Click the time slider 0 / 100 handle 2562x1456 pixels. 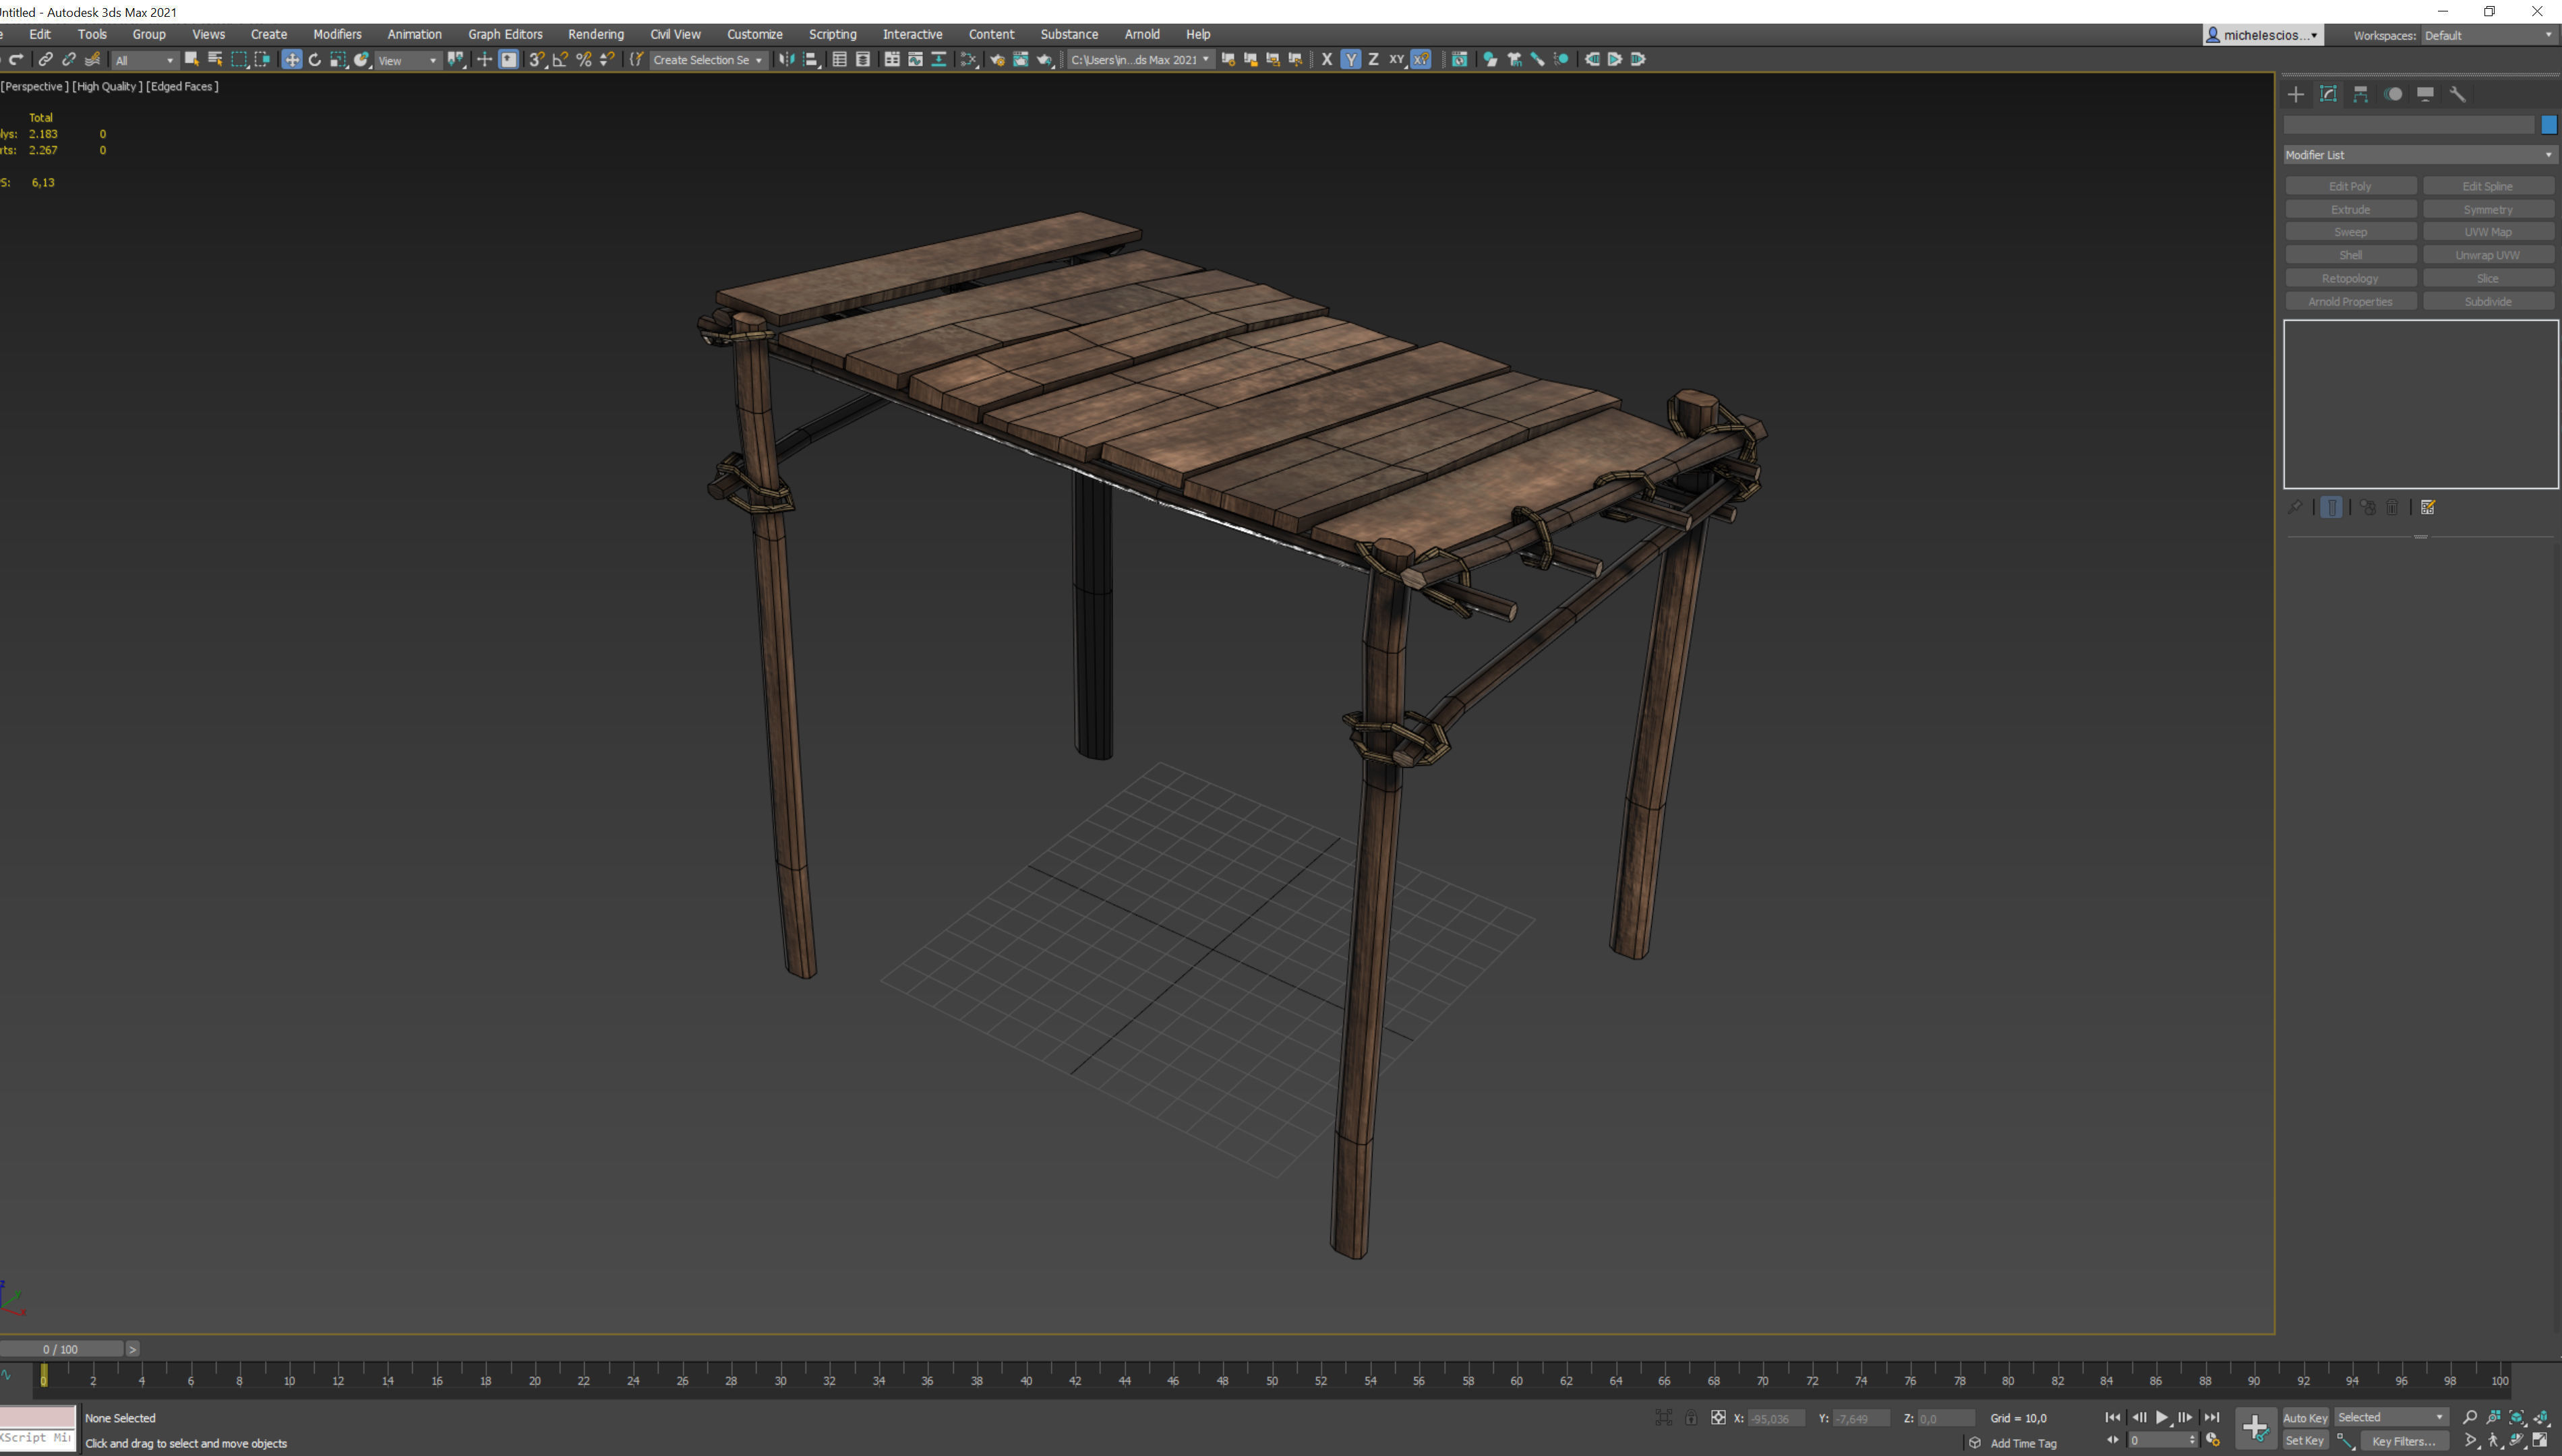coord(61,1350)
